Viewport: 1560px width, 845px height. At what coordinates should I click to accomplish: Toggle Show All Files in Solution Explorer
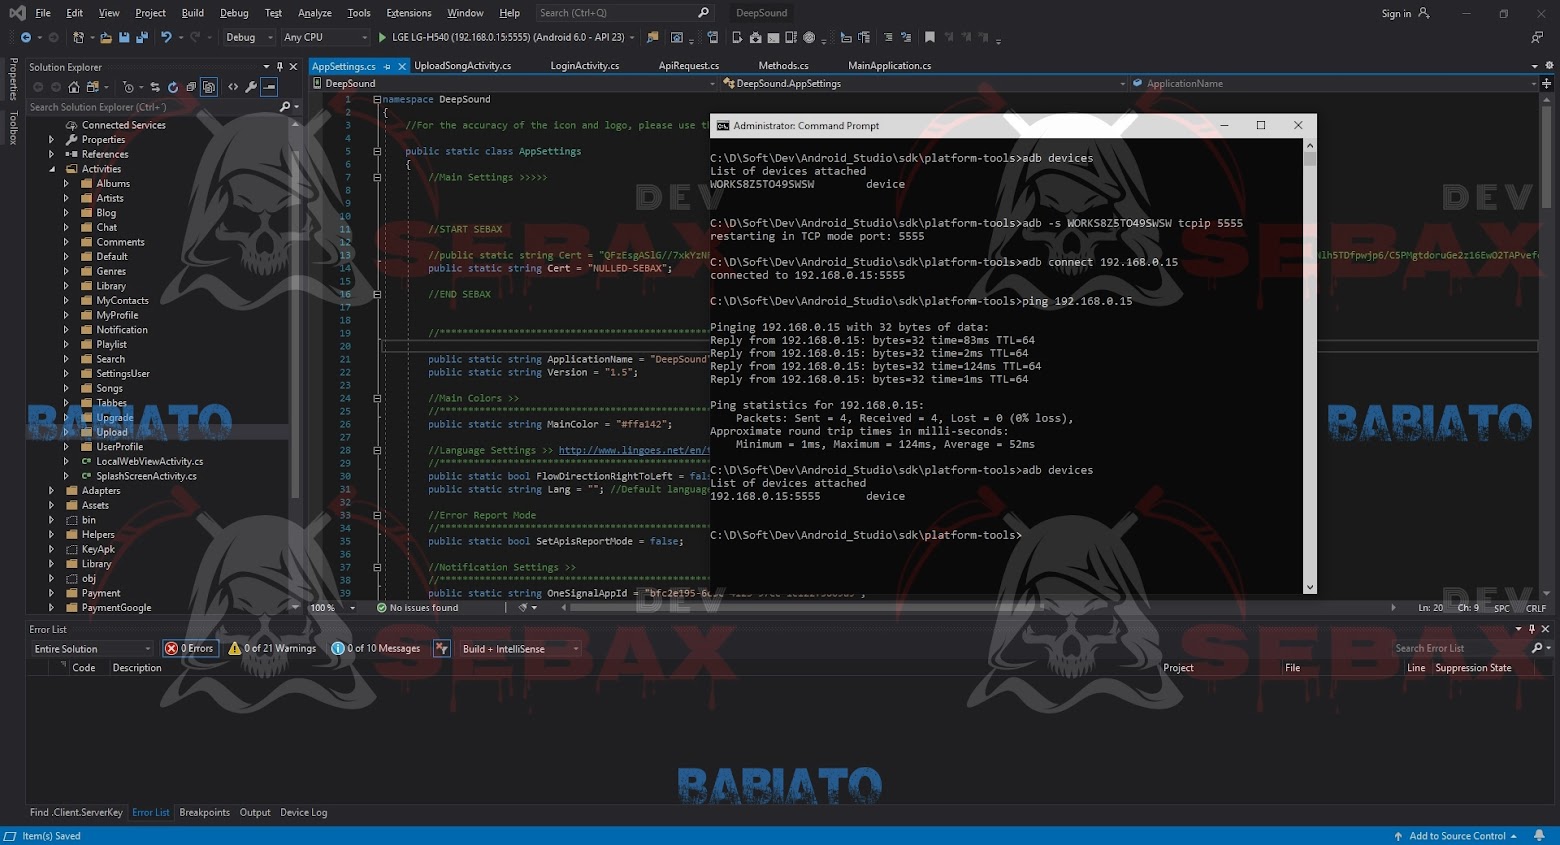coord(209,87)
